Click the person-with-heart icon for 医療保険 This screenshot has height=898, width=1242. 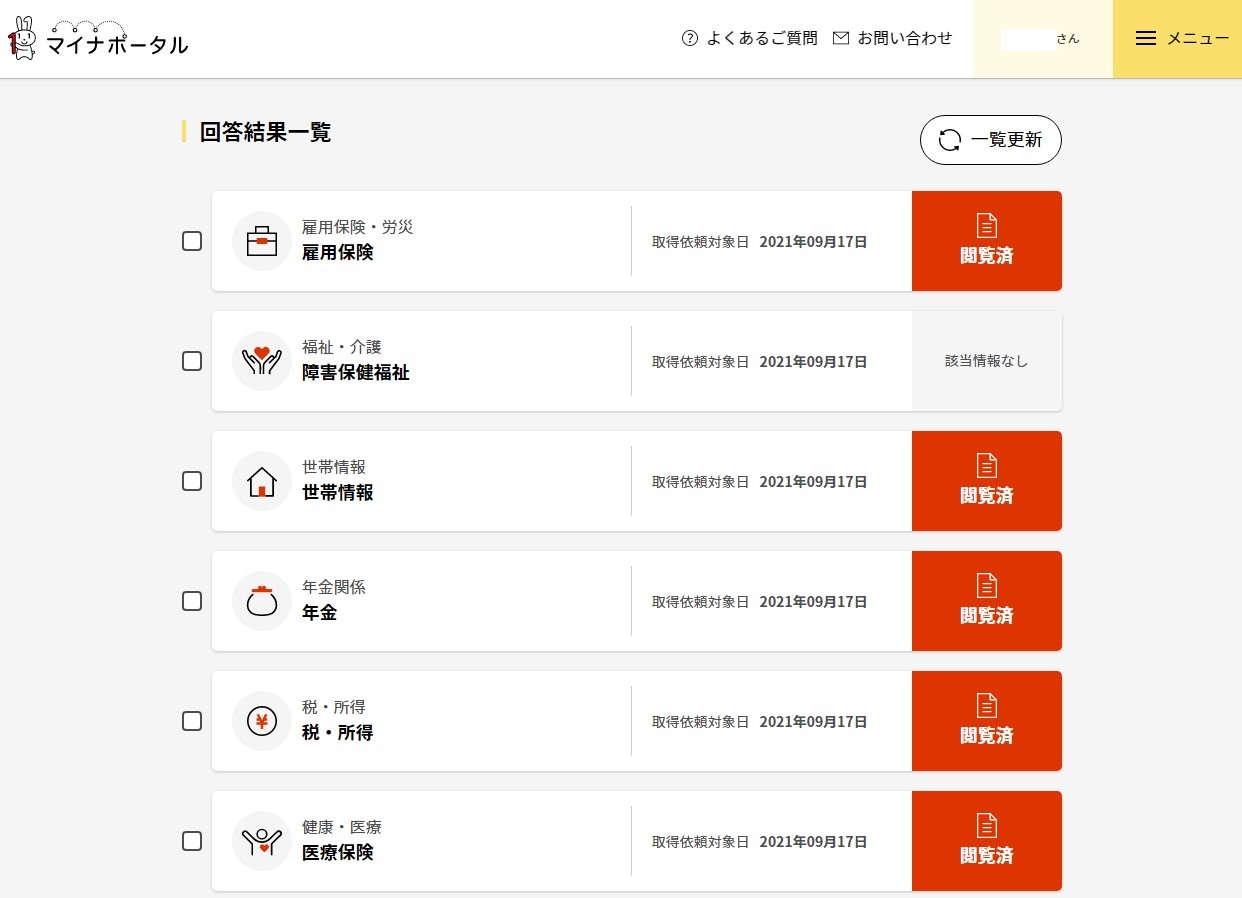(261, 841)
